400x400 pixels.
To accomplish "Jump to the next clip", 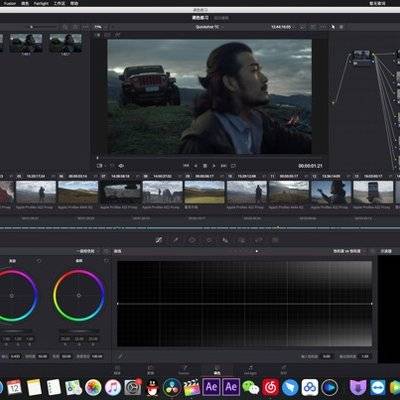I will click(x=224, y=165).
